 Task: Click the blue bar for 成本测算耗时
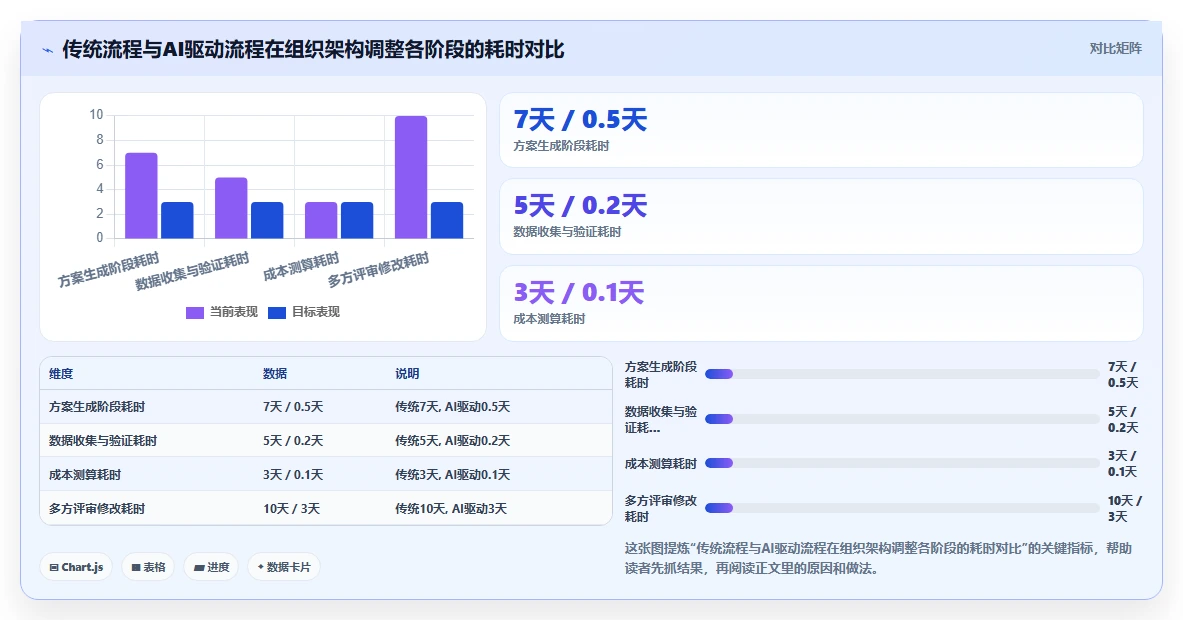[x=357, y=220]
